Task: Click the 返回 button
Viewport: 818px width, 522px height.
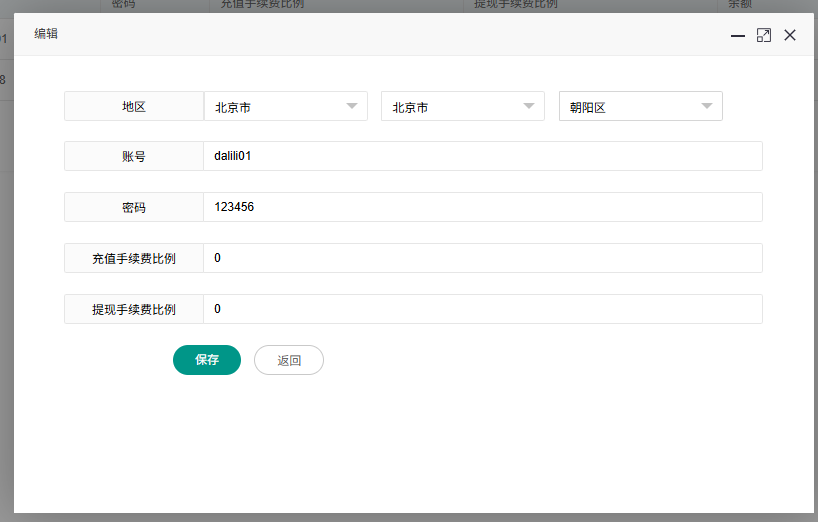Action: coord(289,360)
